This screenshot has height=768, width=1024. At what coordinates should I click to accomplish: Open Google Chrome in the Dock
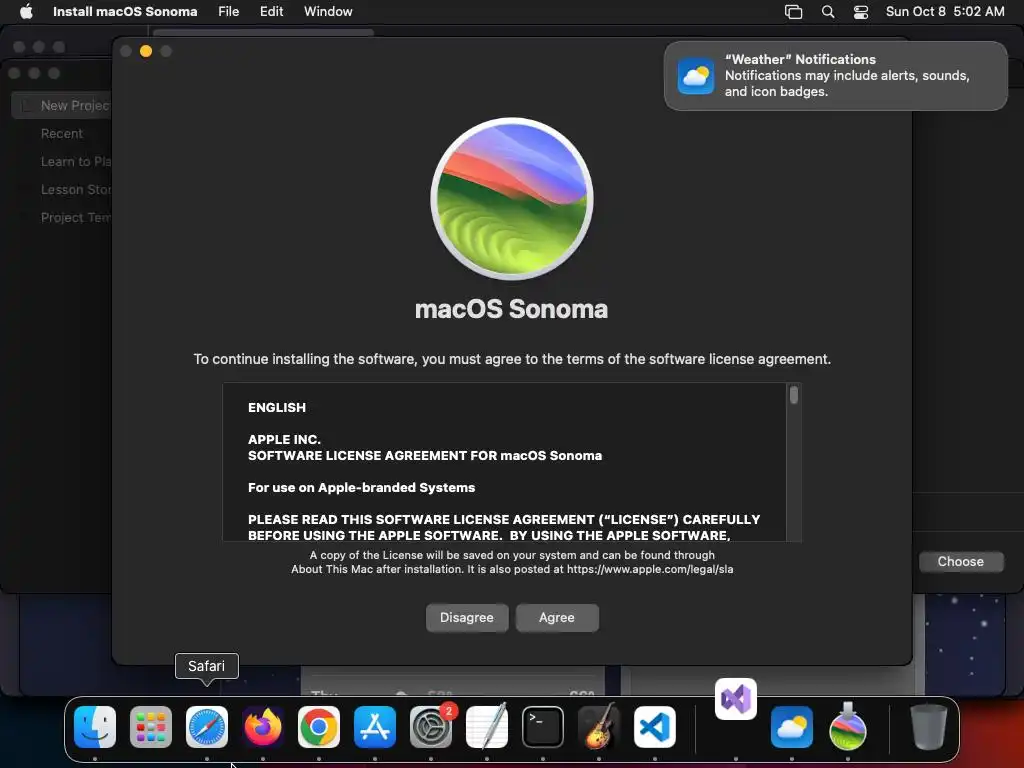(x=319, y=727)
